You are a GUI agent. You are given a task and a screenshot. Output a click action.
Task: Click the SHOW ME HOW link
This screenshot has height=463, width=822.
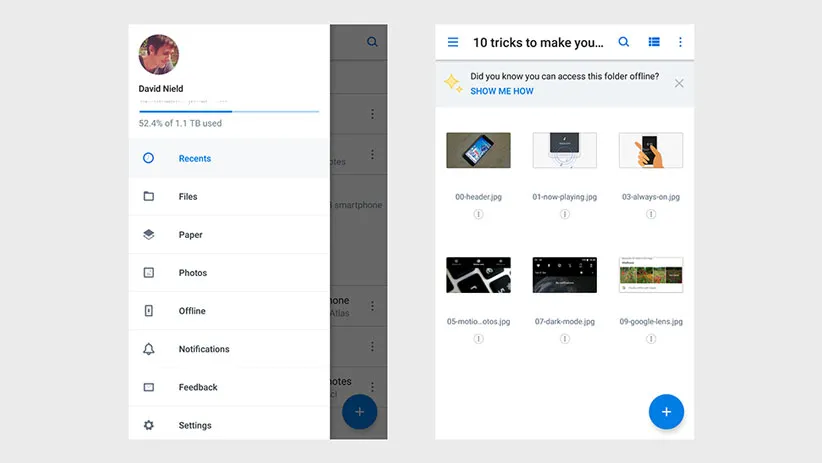pos(502,91)
